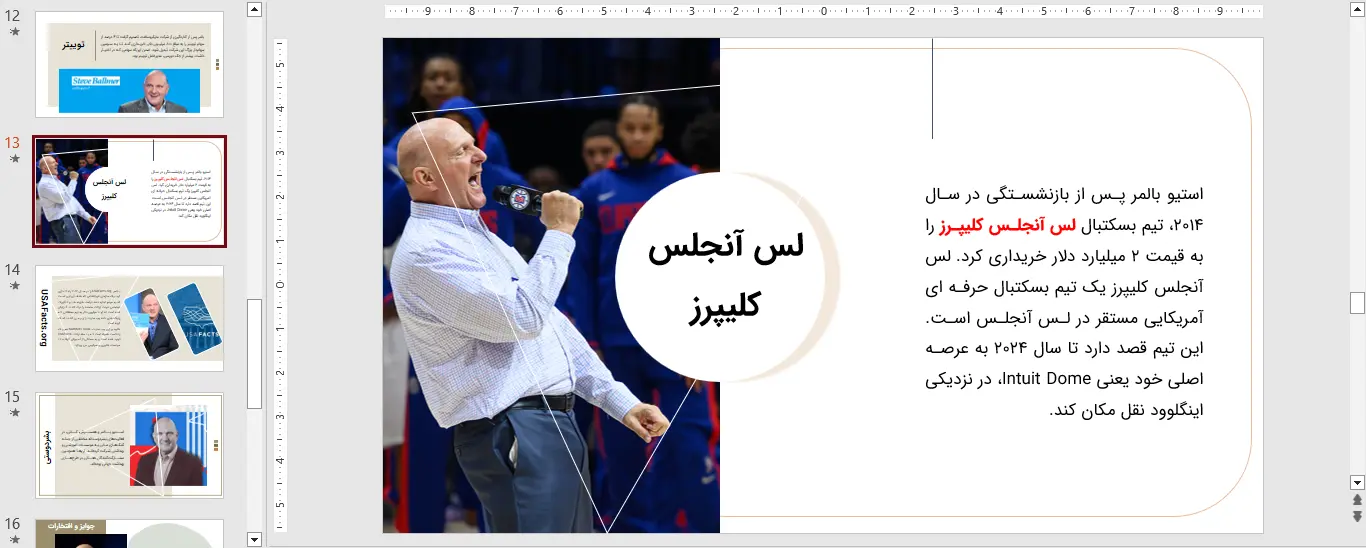Click the down arrow of the slide editor scrollbar
Image resolution: width=1366 pixels, height=548 pixels.
click(x=1357, y=481)
